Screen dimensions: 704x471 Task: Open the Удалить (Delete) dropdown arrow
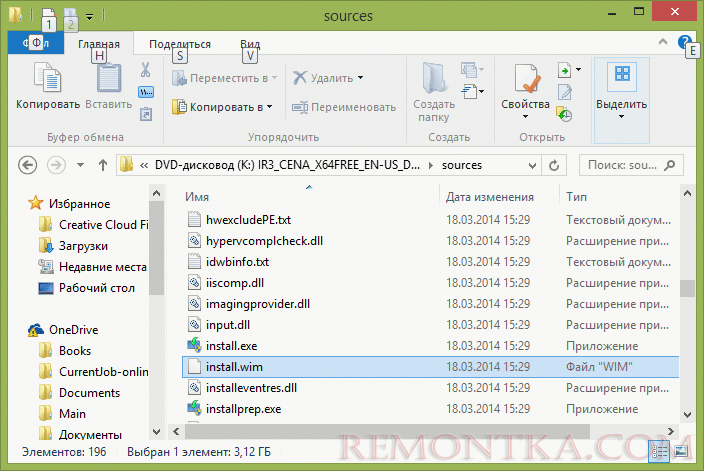(x=361, y=78)
